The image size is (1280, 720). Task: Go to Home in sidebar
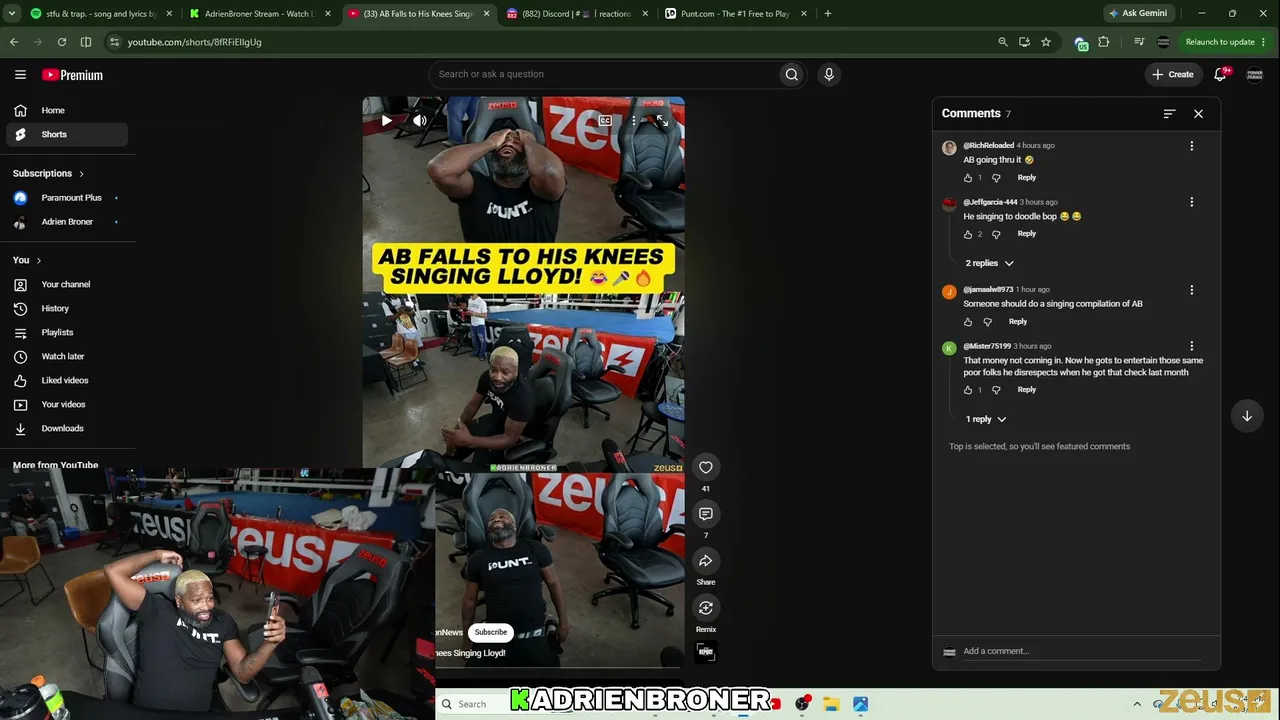[x=67, y=110]
